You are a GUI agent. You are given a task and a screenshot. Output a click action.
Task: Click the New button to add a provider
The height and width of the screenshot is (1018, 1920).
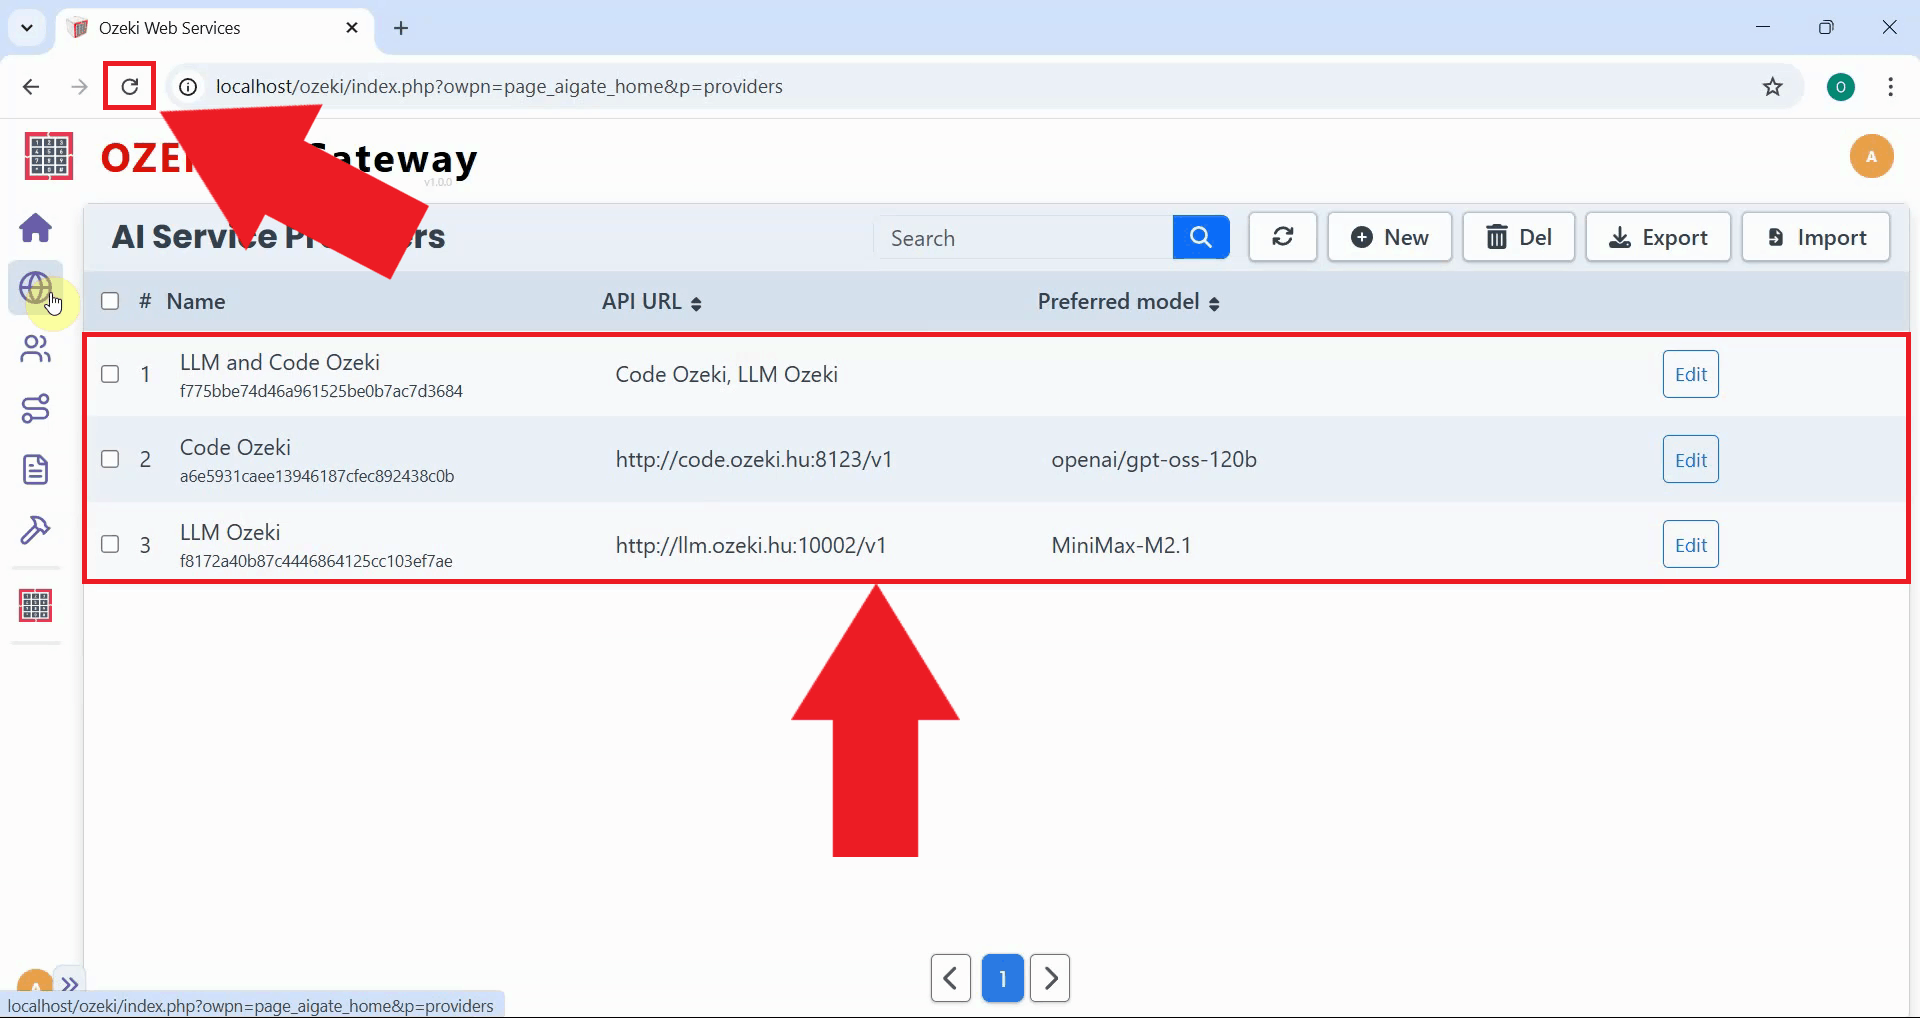tap(1390, 237)
